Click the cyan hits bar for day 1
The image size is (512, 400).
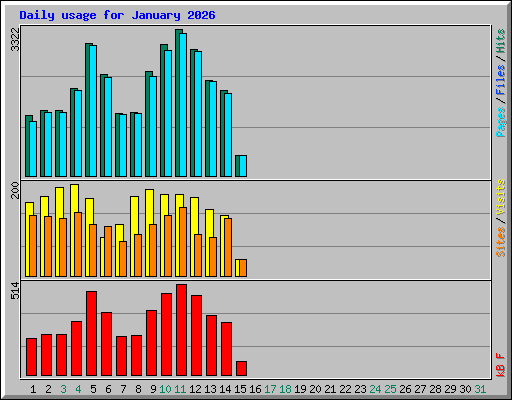click(x=33, y=149)
